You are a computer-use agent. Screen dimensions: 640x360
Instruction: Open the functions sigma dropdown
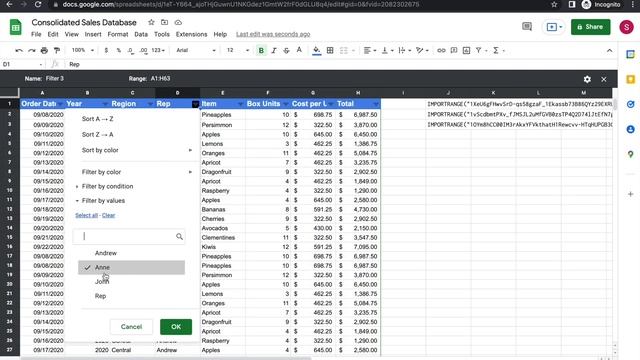tap(498, 50)
